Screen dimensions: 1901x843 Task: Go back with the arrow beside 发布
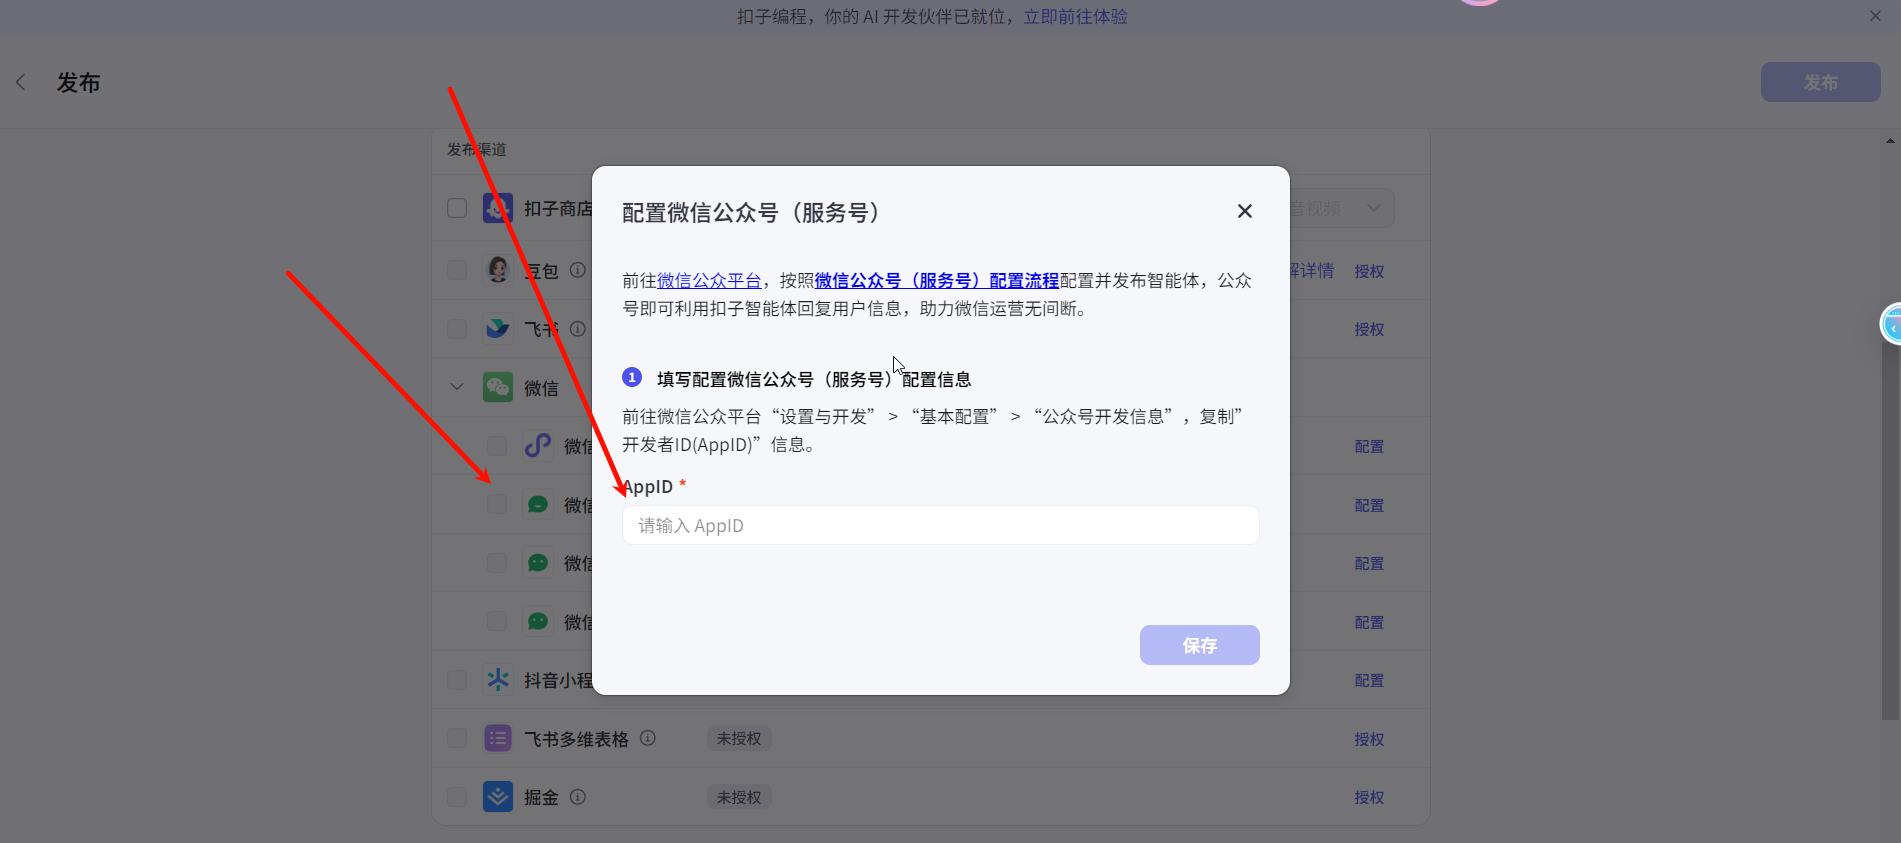pos(21,82)
